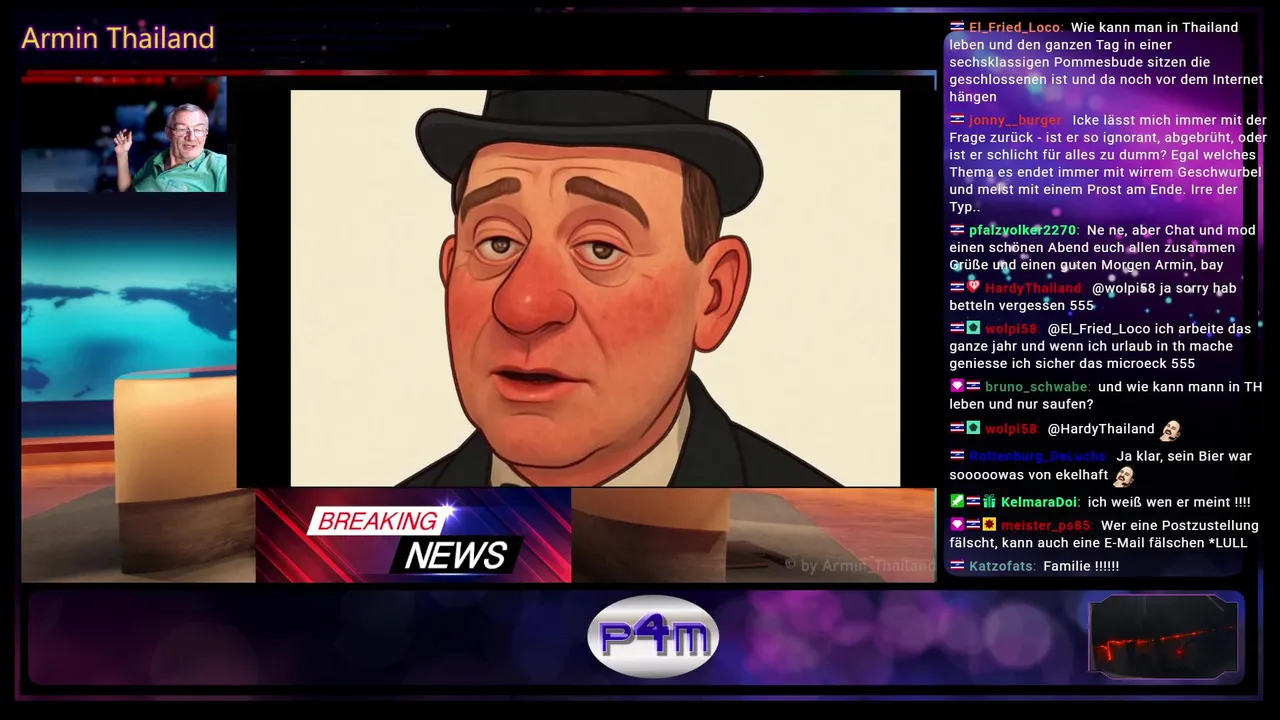This screenshot has width=1280, height=720.
Task: Click the '@wolpi58' mention in HardyThailand's message
Action: pos(1124,288)
